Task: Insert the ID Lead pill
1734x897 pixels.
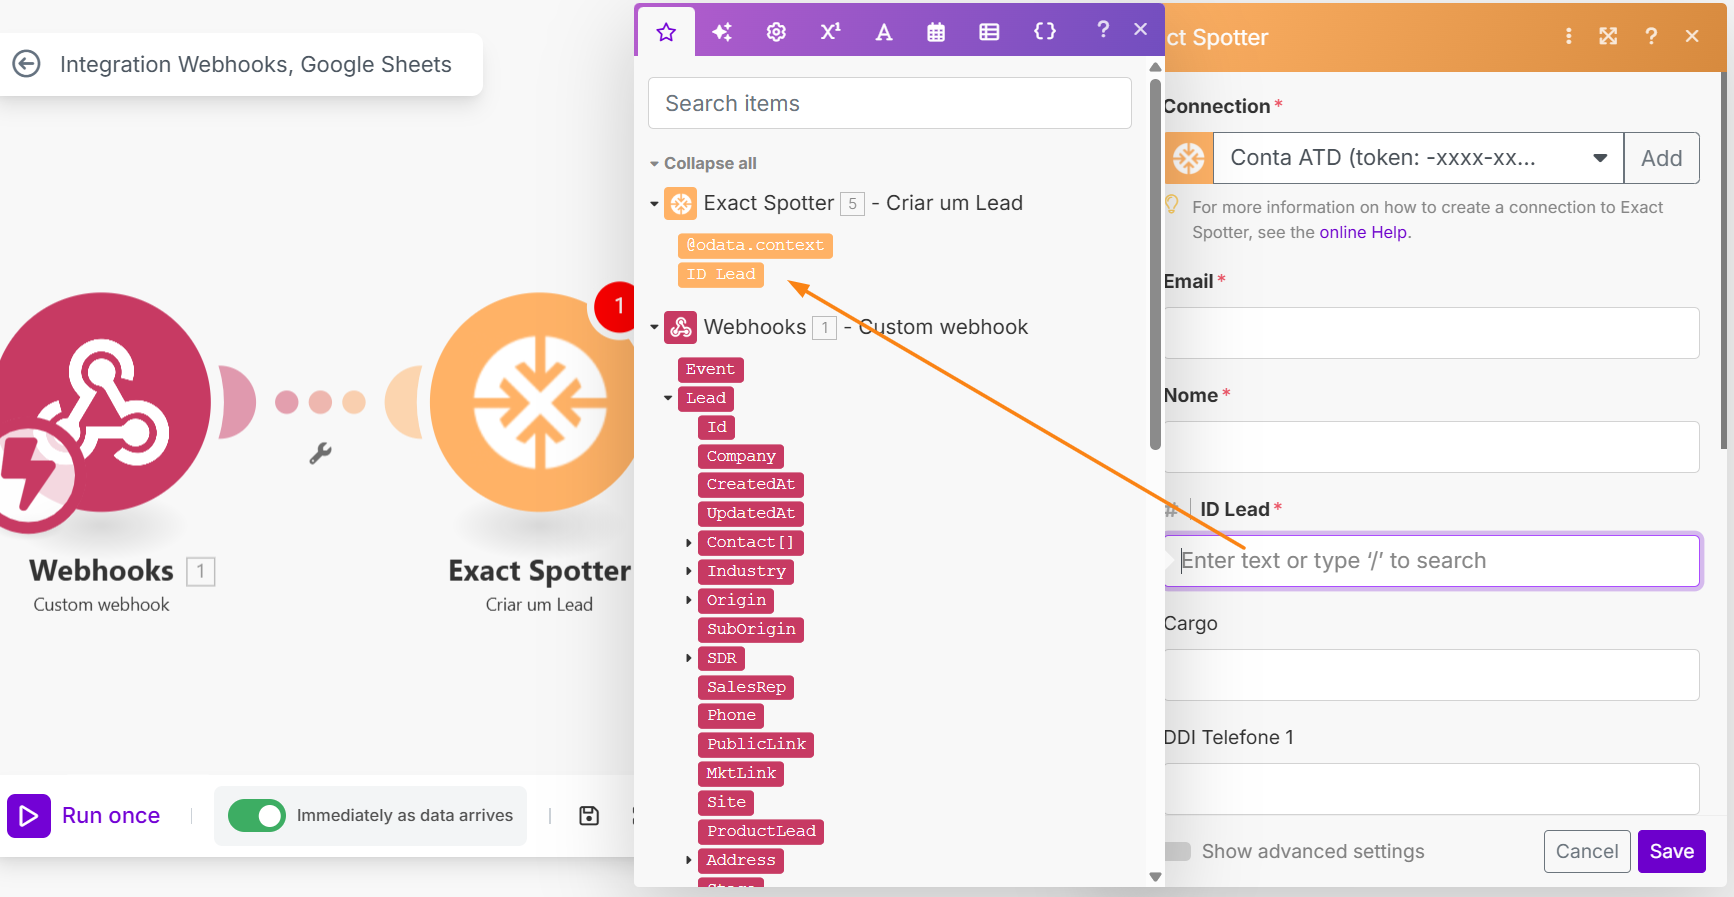Action: tap(720, 274)
